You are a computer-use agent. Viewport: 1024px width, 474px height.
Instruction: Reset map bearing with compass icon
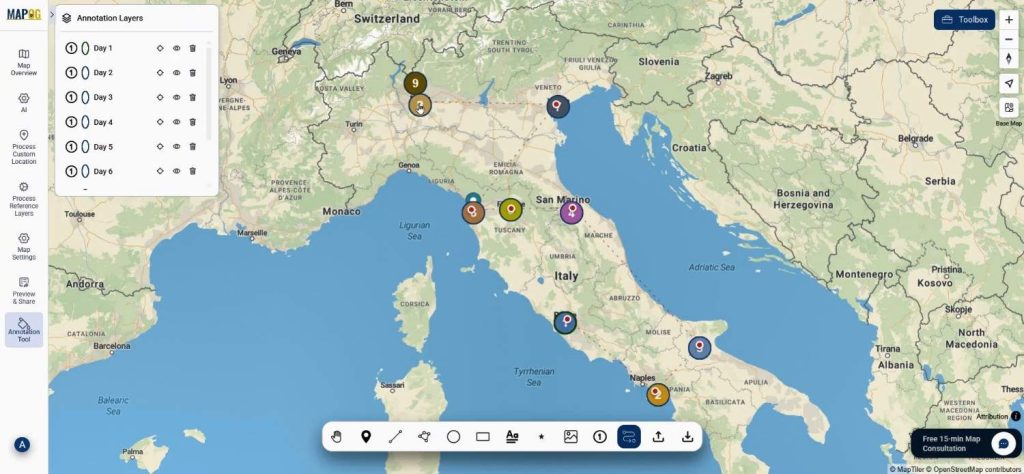pyautogui.click(x=1008, y=58)
